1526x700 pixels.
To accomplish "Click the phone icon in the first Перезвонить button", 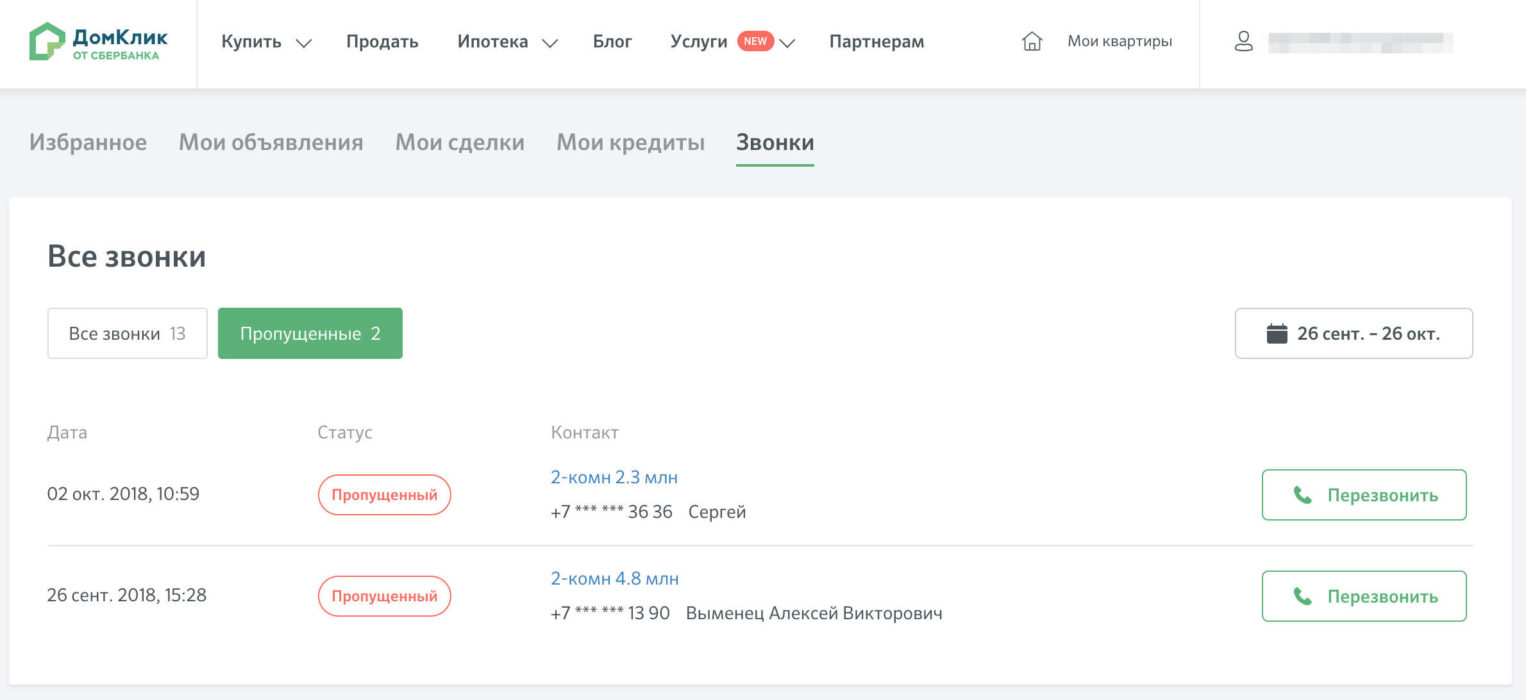I will [1302, 494].
